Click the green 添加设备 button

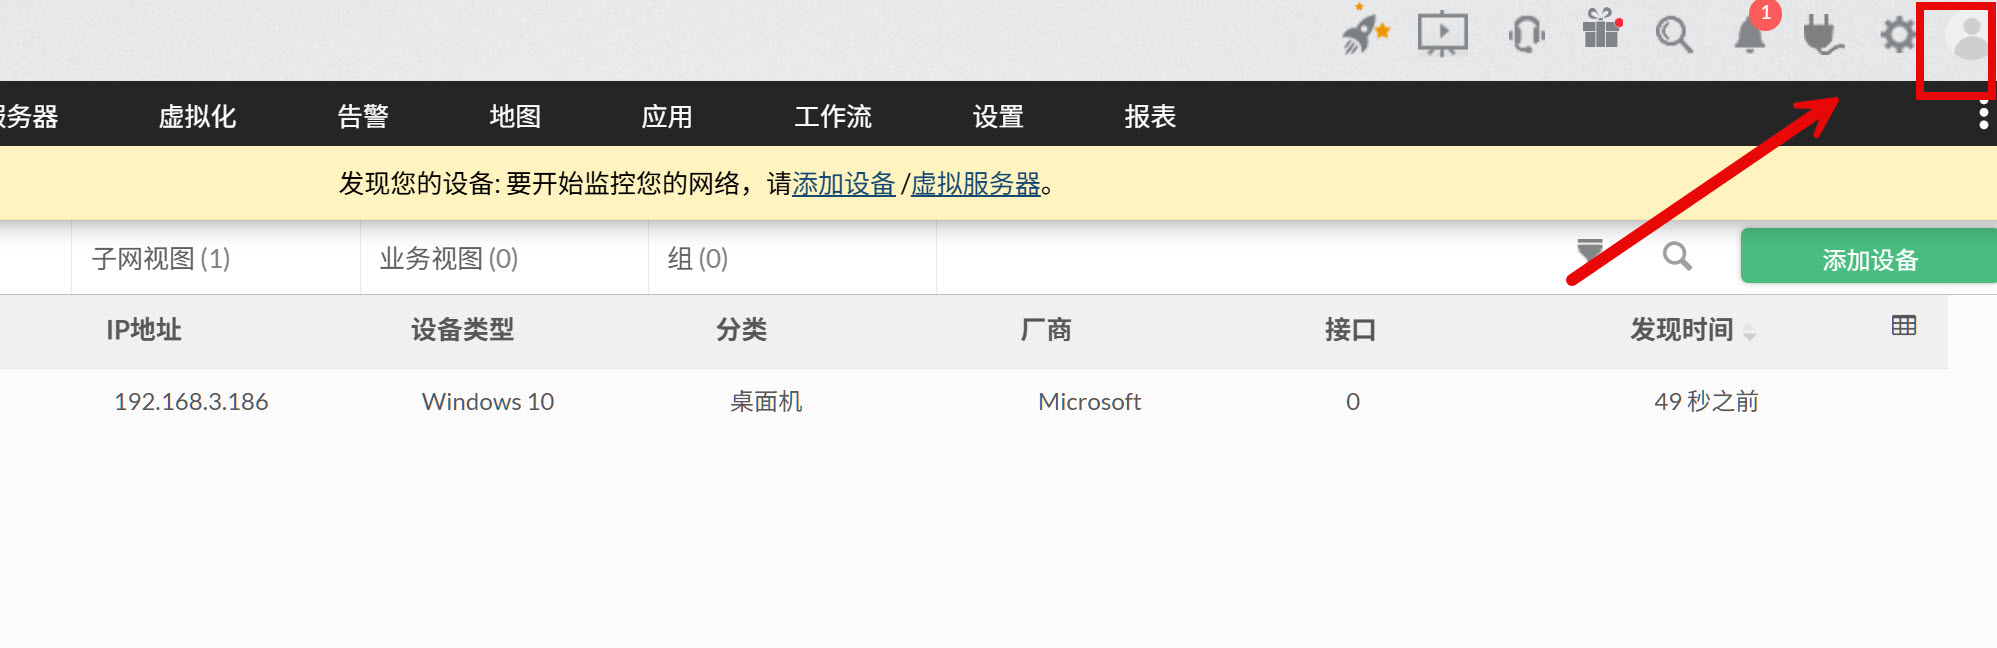tap(1868, 259)
